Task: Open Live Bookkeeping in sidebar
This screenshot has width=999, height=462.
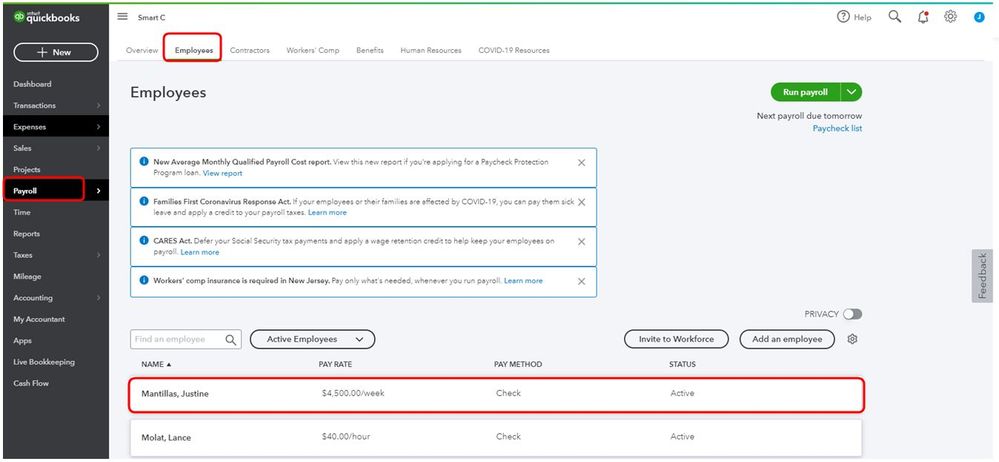Action: 44,362
